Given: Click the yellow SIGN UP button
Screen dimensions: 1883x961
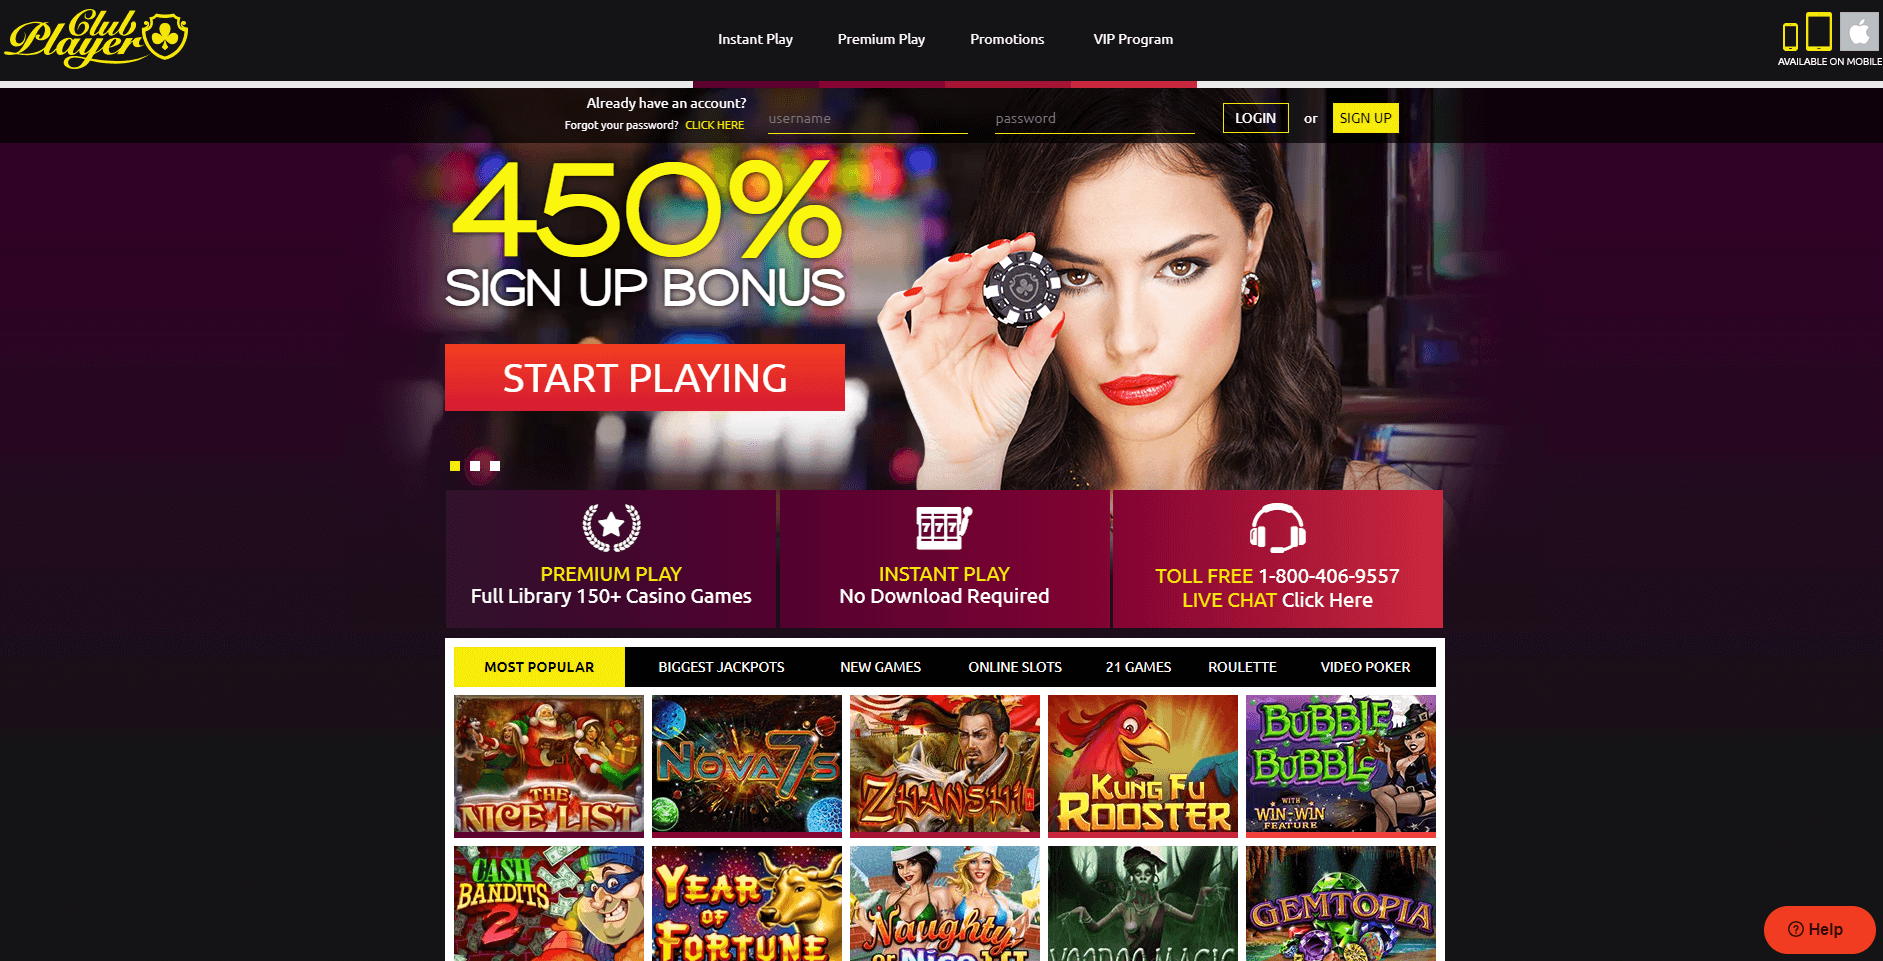Looking at the screenshot, I should (x=1365, y=118).
